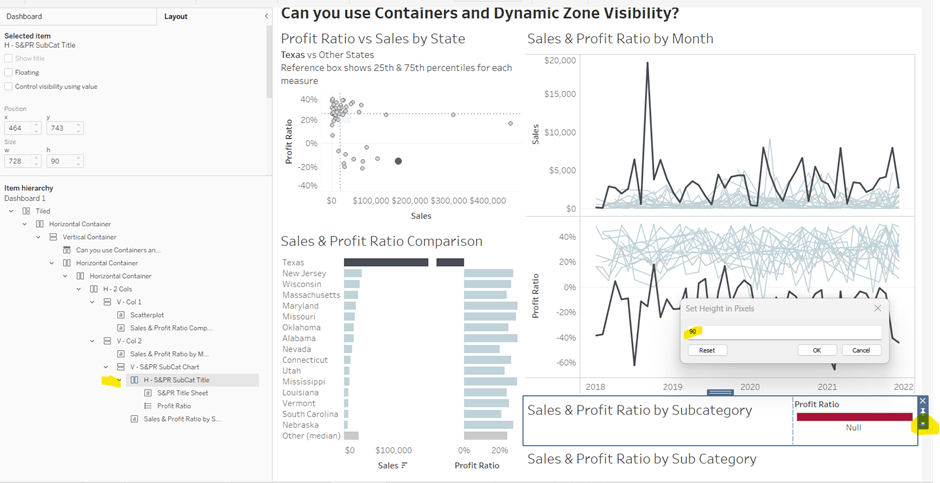
Task: Click Reset in Set Height dialog
Action: coord(706,350)
